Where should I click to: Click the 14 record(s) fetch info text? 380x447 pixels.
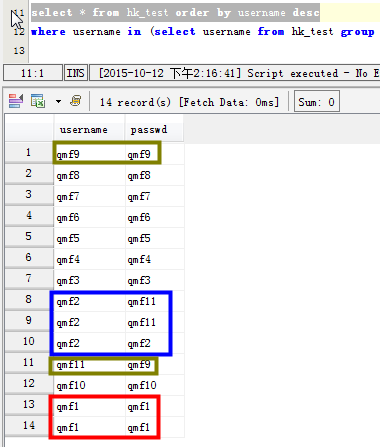click(x=189, y=102)
